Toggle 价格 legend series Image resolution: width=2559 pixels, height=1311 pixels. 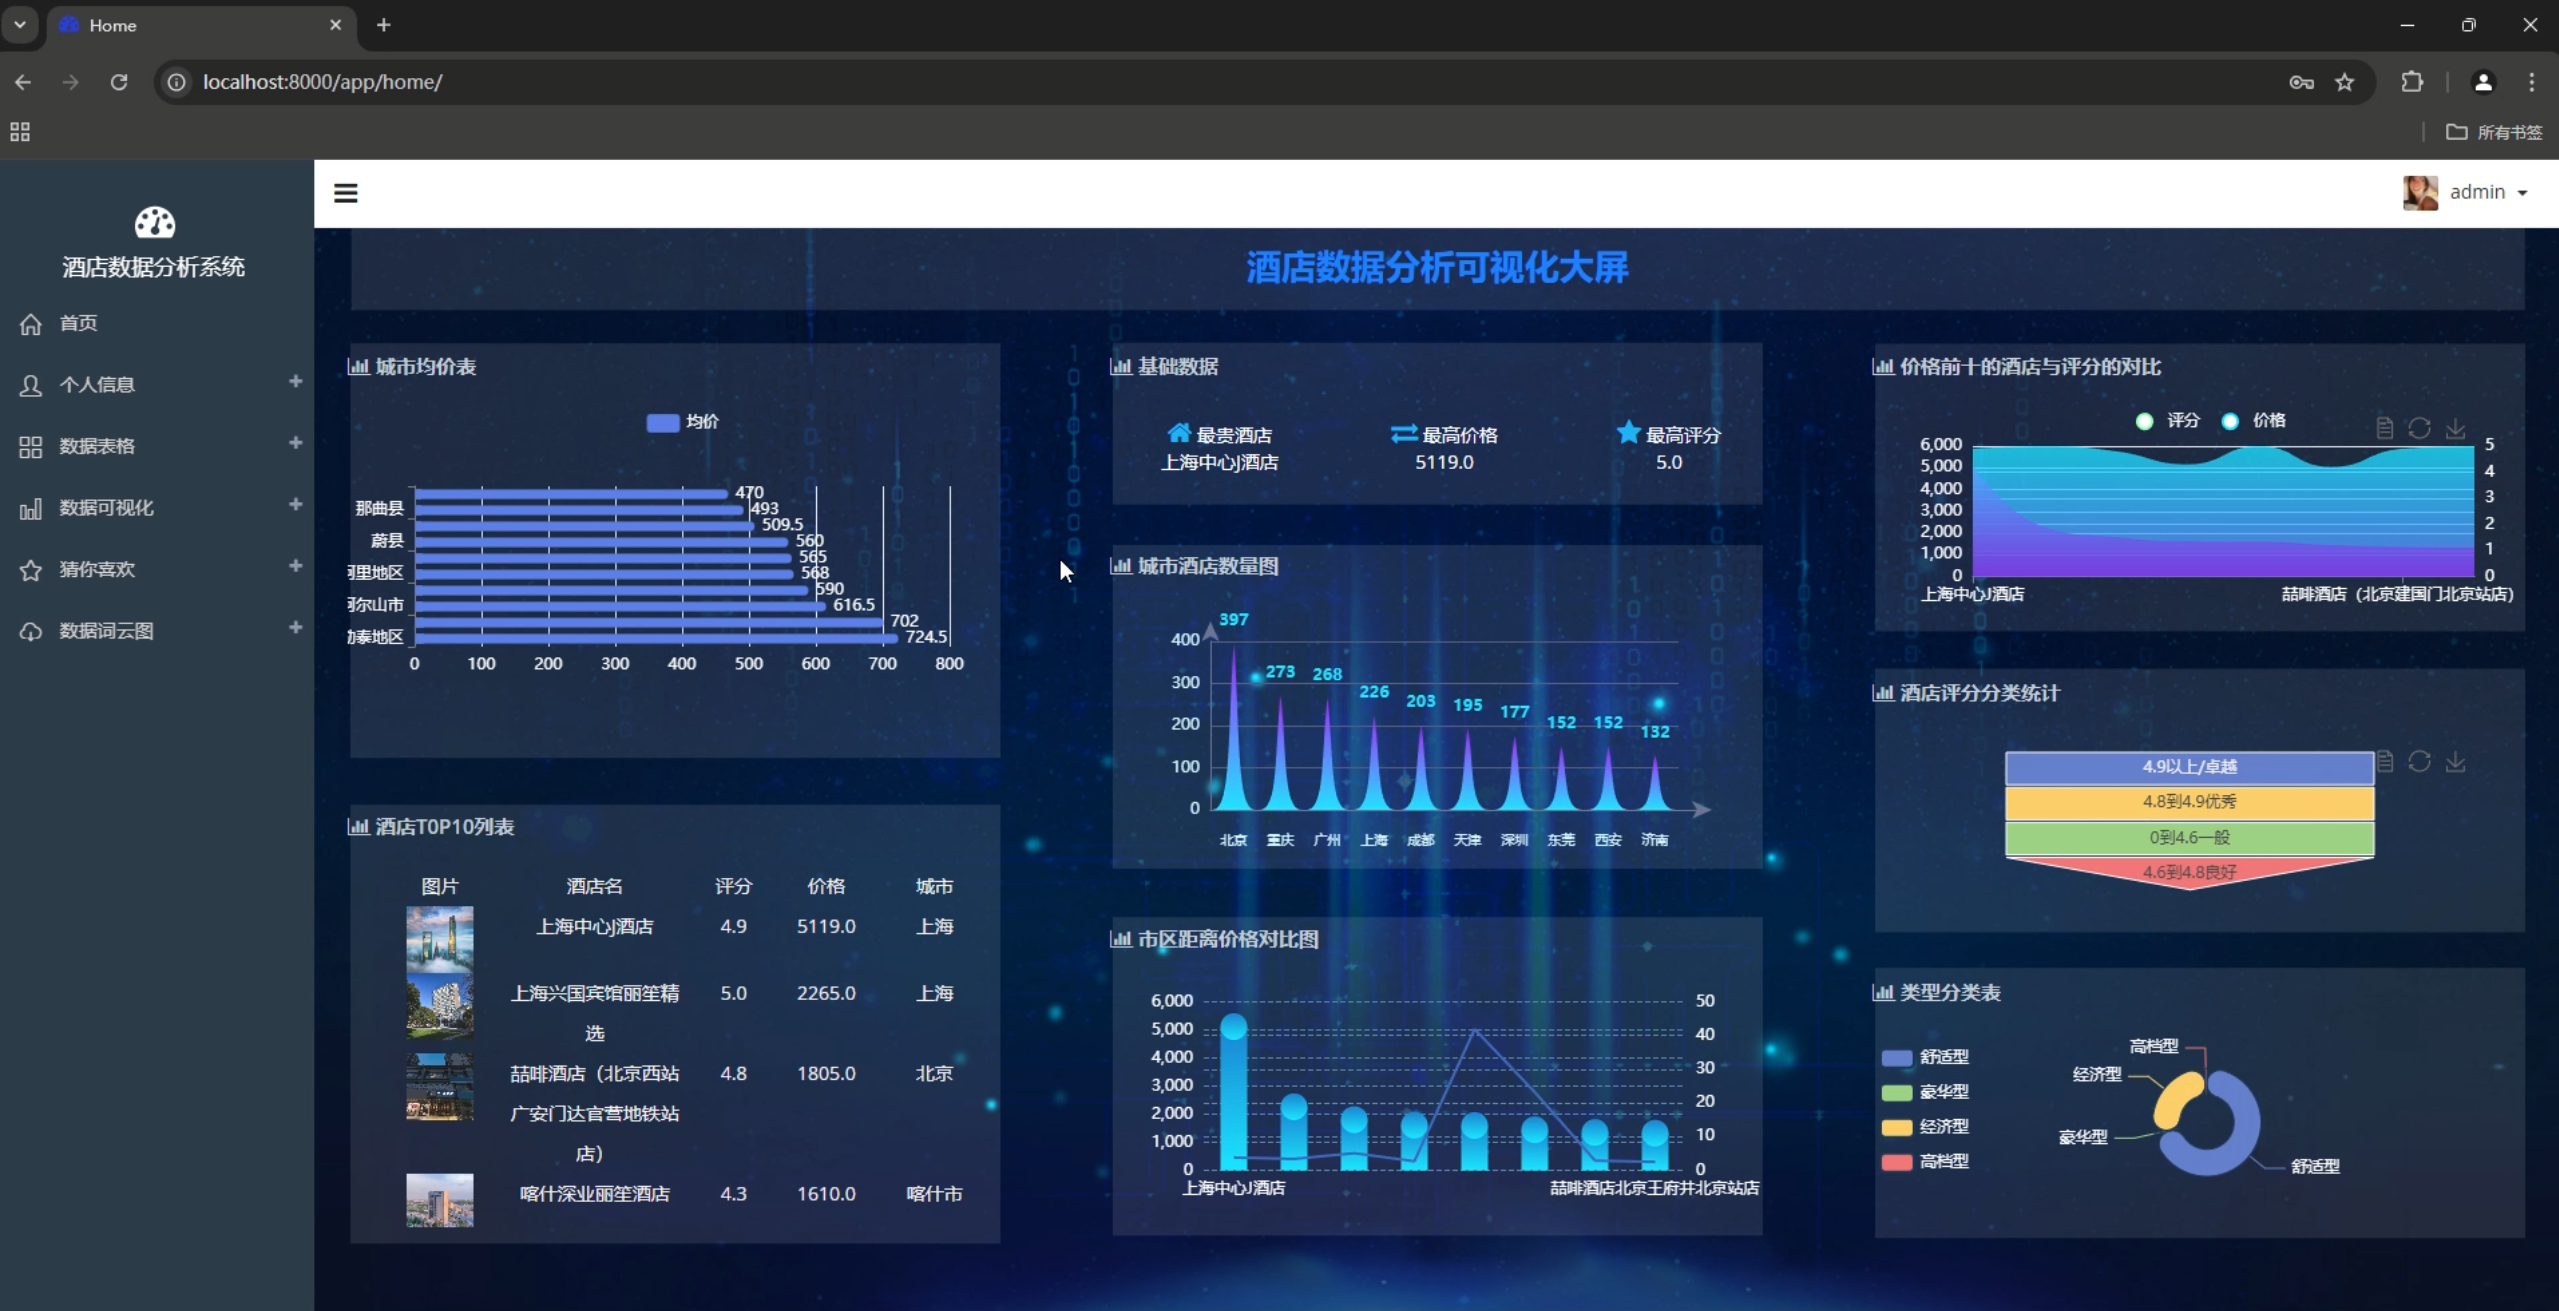tap(2253, 420)
